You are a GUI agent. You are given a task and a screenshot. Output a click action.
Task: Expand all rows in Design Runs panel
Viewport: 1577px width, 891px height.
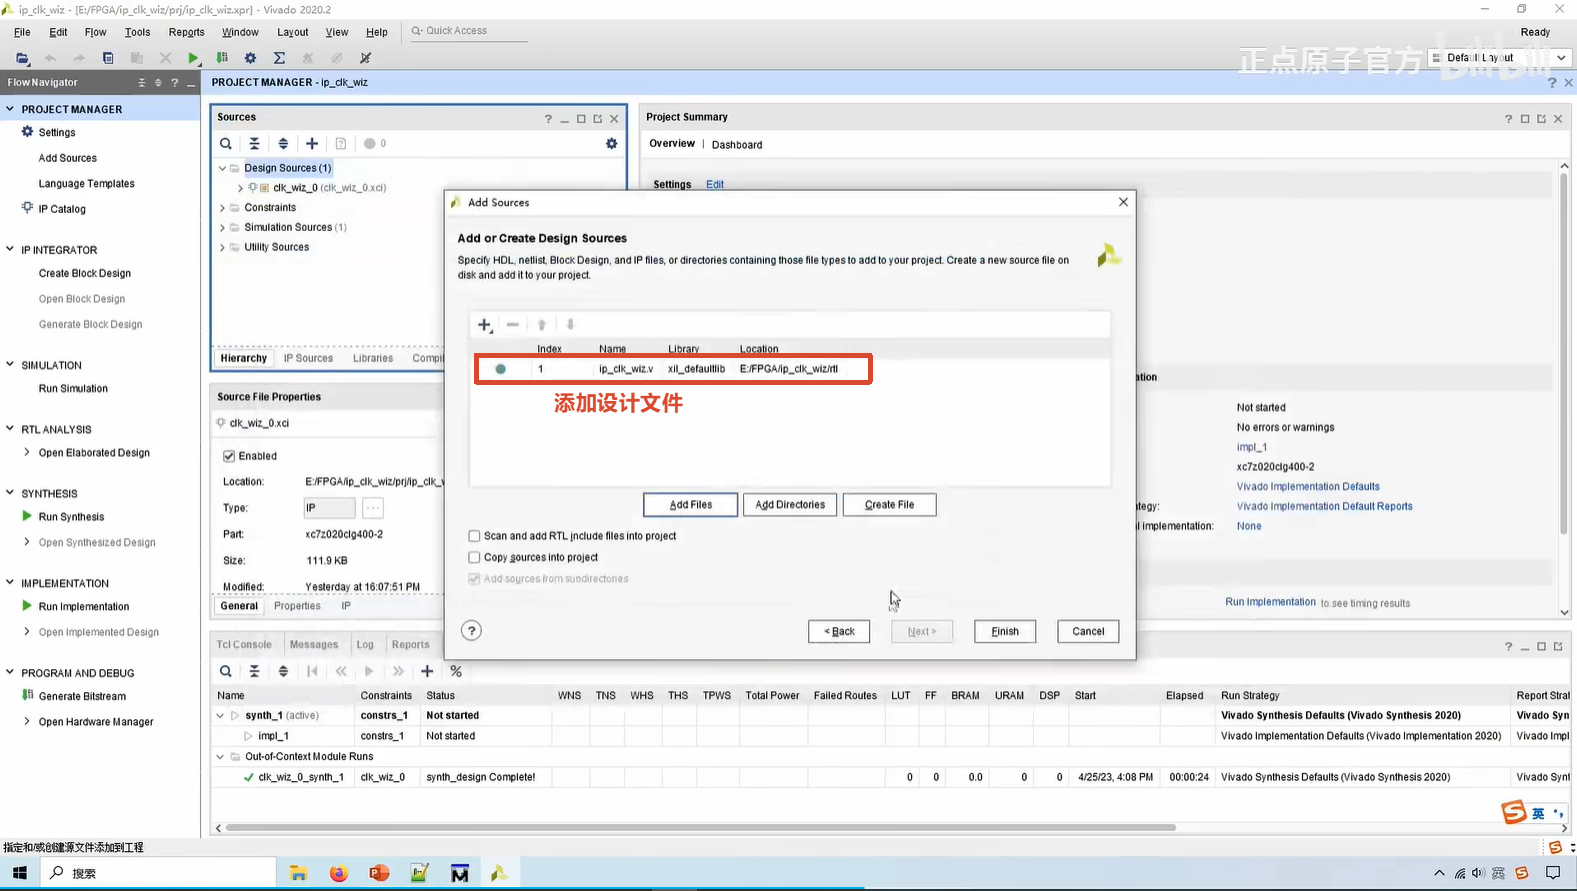[x=283, y=671]
